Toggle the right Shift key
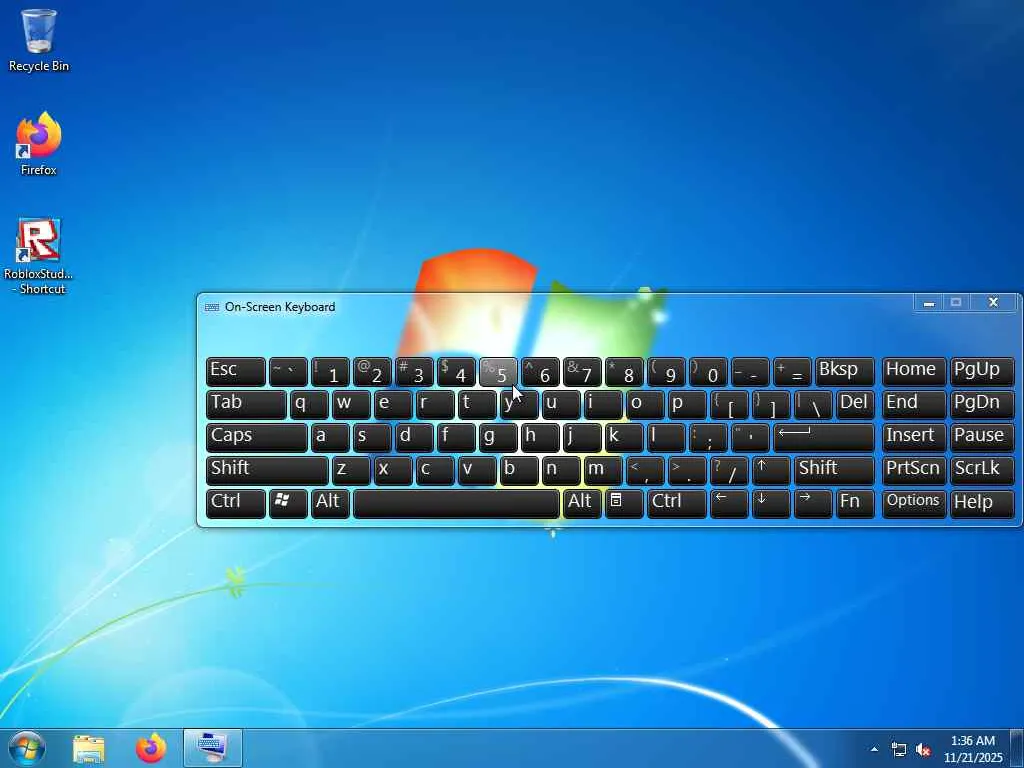Image resolution: width=1024 pixels, height=768 pixels. 834,470
